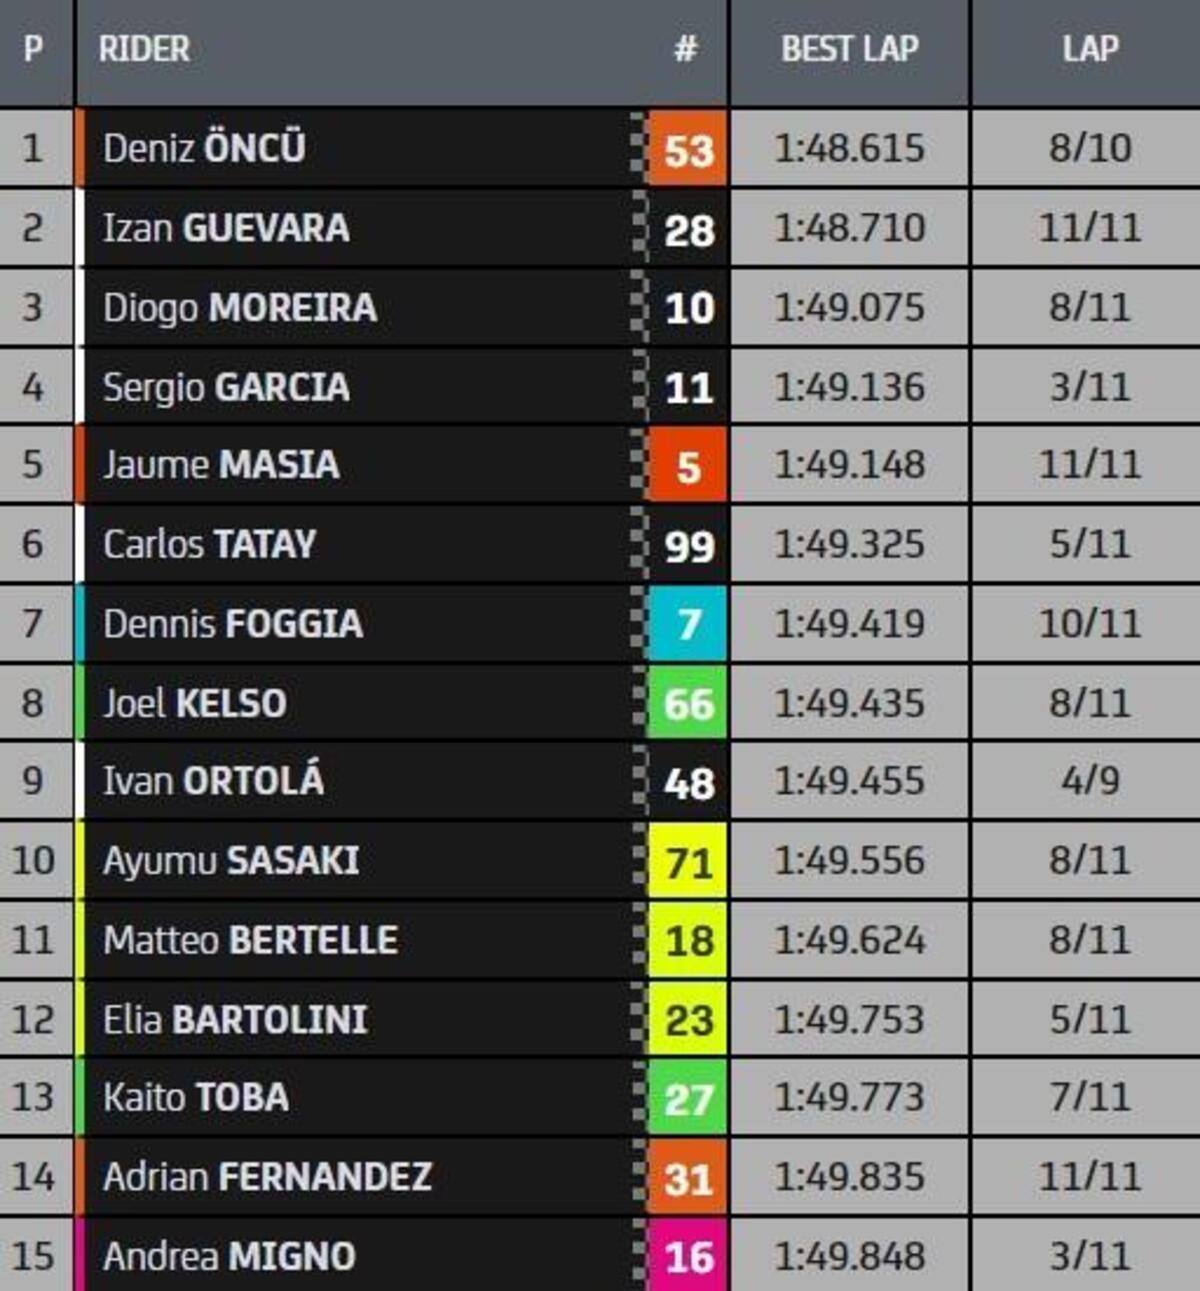Viewport: 1200px width, 1291px height.
Task: Click Elia Bartolini's best lap 1:49.753
Action: click(849, 1020)
